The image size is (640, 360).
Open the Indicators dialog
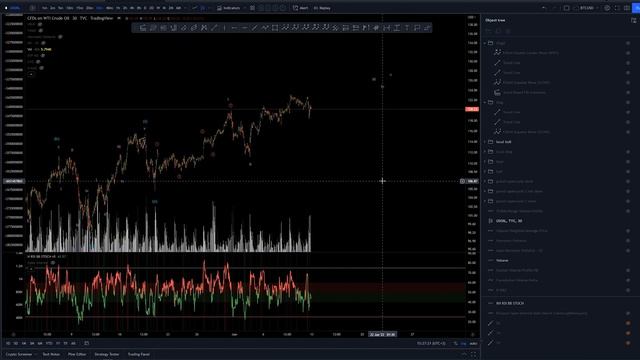(x=229, y=8)
